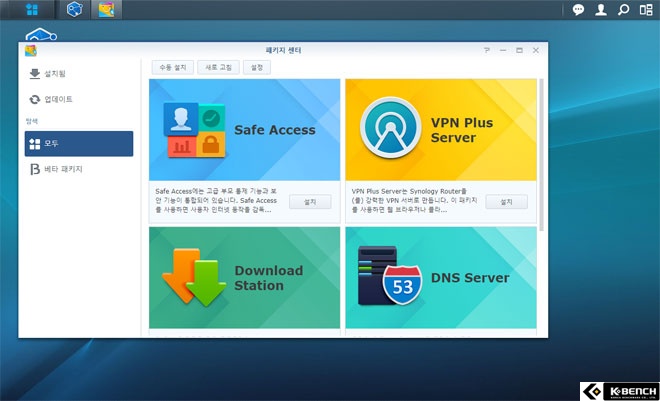Open the search magnifier icon
The image size is (660, 401).
623,10
